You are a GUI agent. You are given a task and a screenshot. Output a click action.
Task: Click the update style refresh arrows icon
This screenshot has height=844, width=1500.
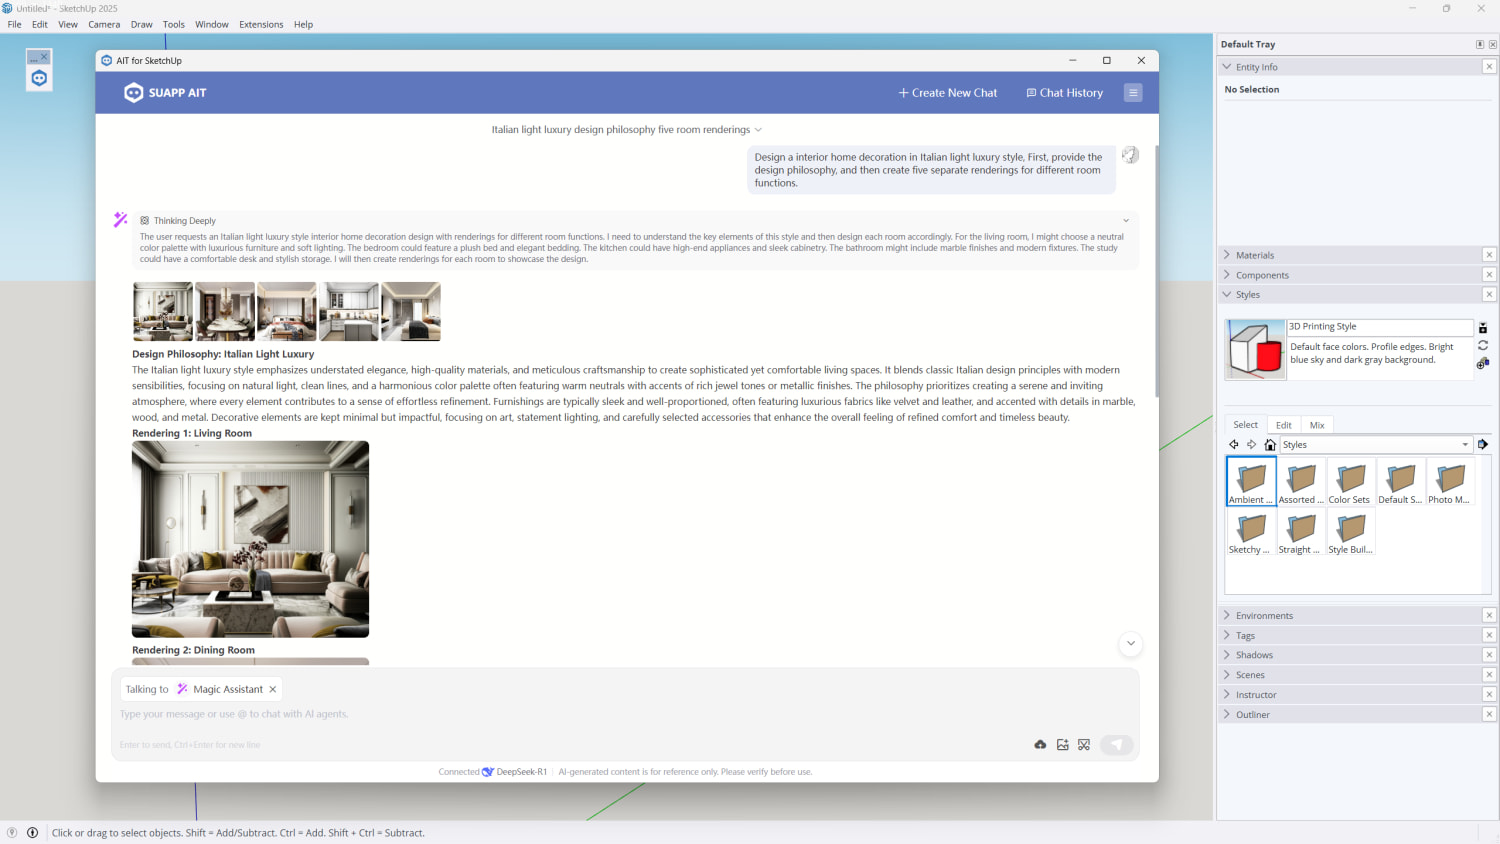1483,345
